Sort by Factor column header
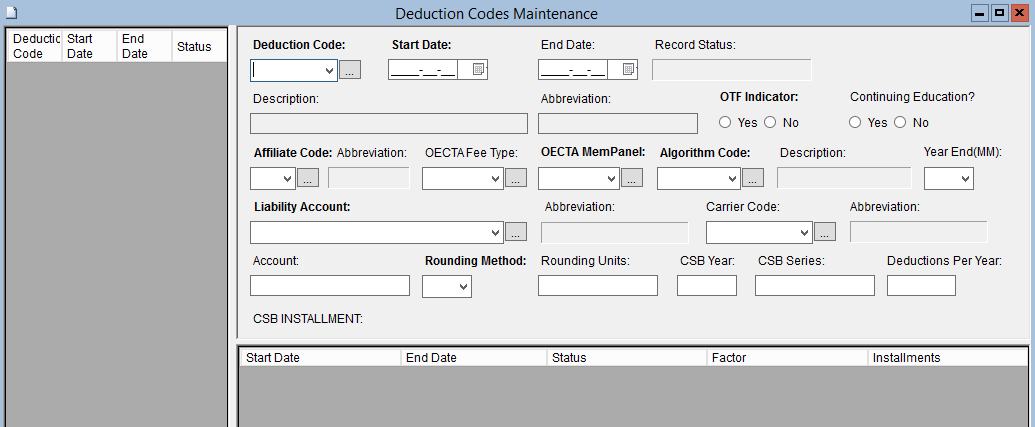The height and width of the screenshot is (427, 1035). click(x=785, y=357)
